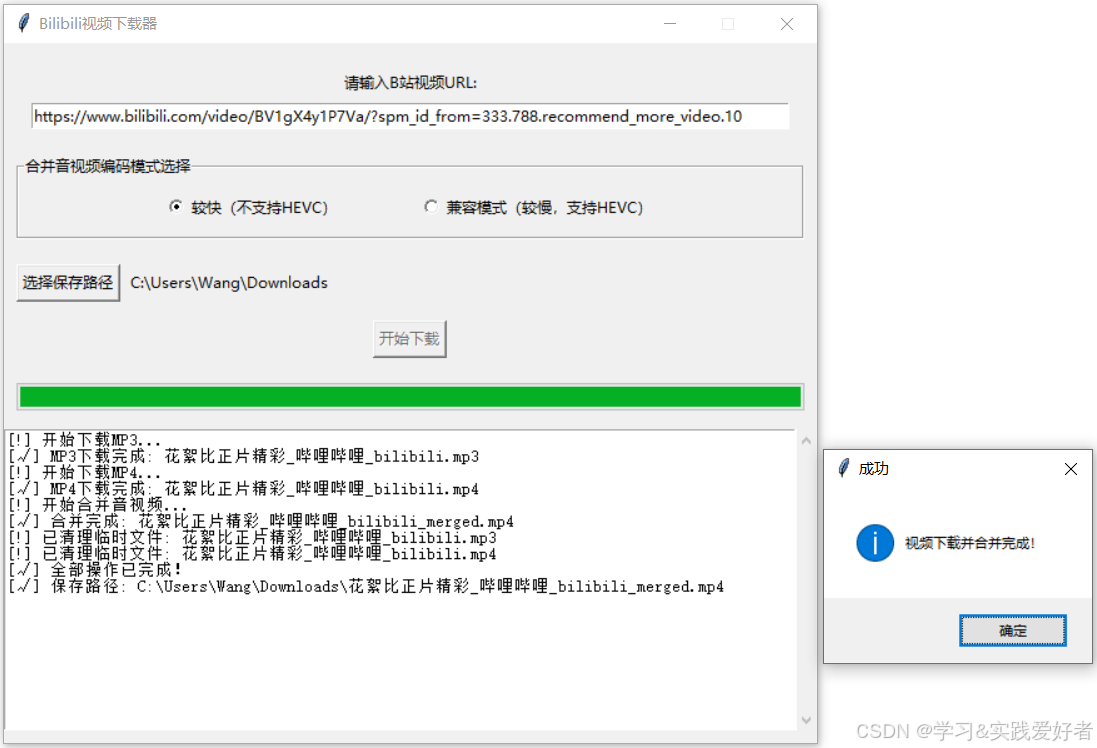Click the 选择保存路径 button
Screen dimensions: 1097x748
68,283
